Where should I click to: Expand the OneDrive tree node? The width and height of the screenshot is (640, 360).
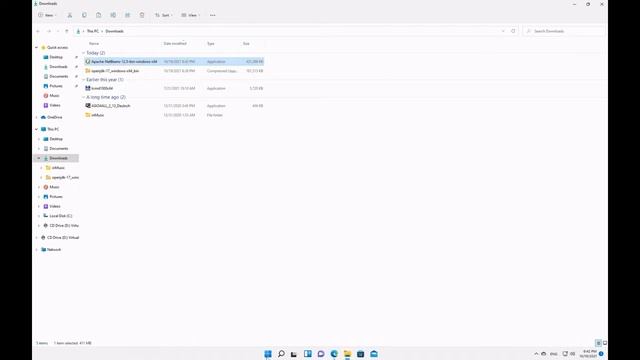point(36,117)
